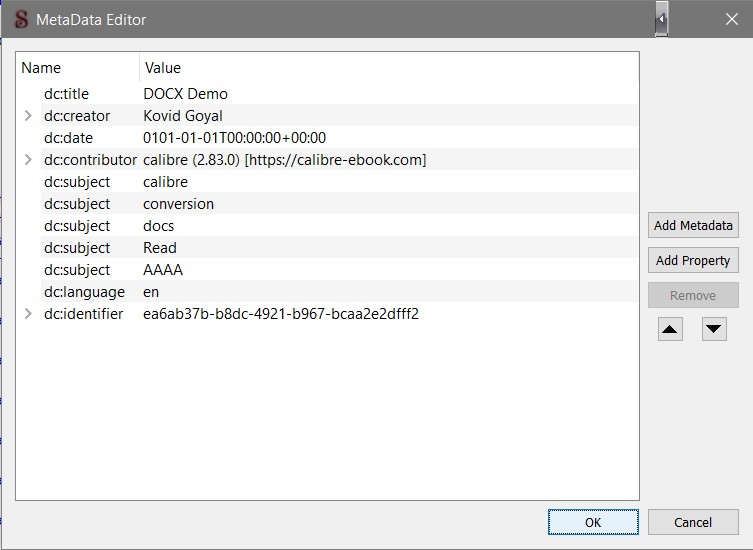Select the dc:title row
This screenshot has height=550, width=753.
(66, 94)
